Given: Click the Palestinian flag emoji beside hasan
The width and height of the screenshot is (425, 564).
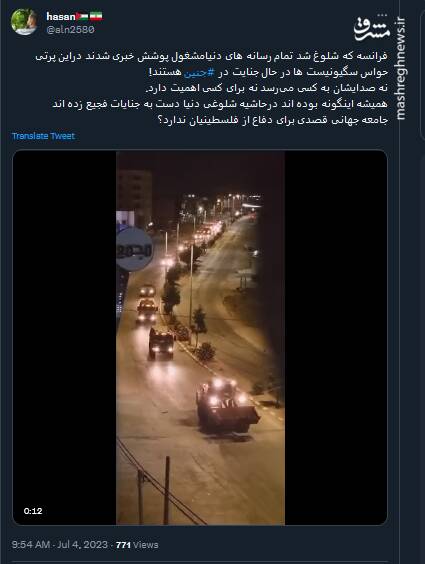Looking at the screenshot, I should [82, 16].
